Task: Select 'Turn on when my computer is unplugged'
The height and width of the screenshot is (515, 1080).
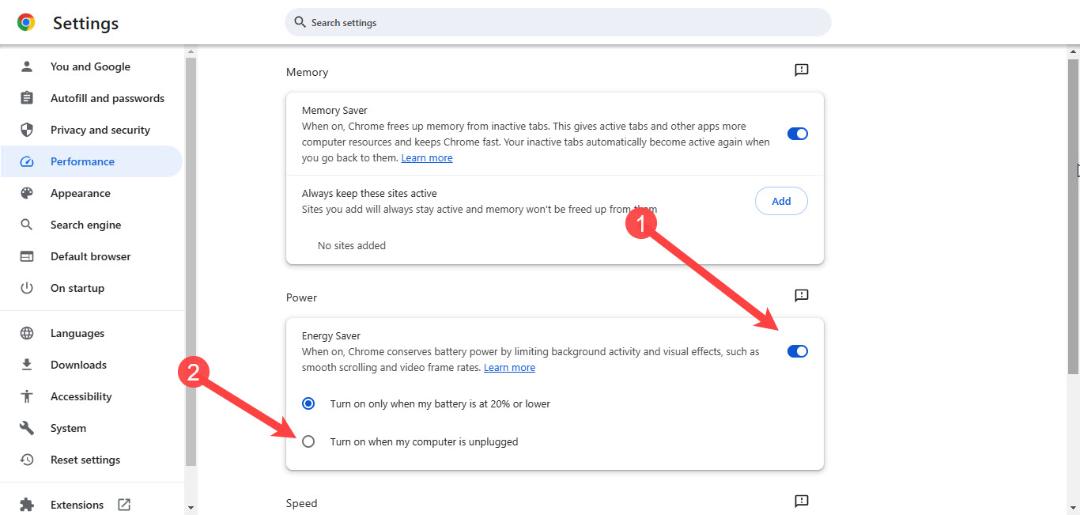Action: tap(309, 442)
